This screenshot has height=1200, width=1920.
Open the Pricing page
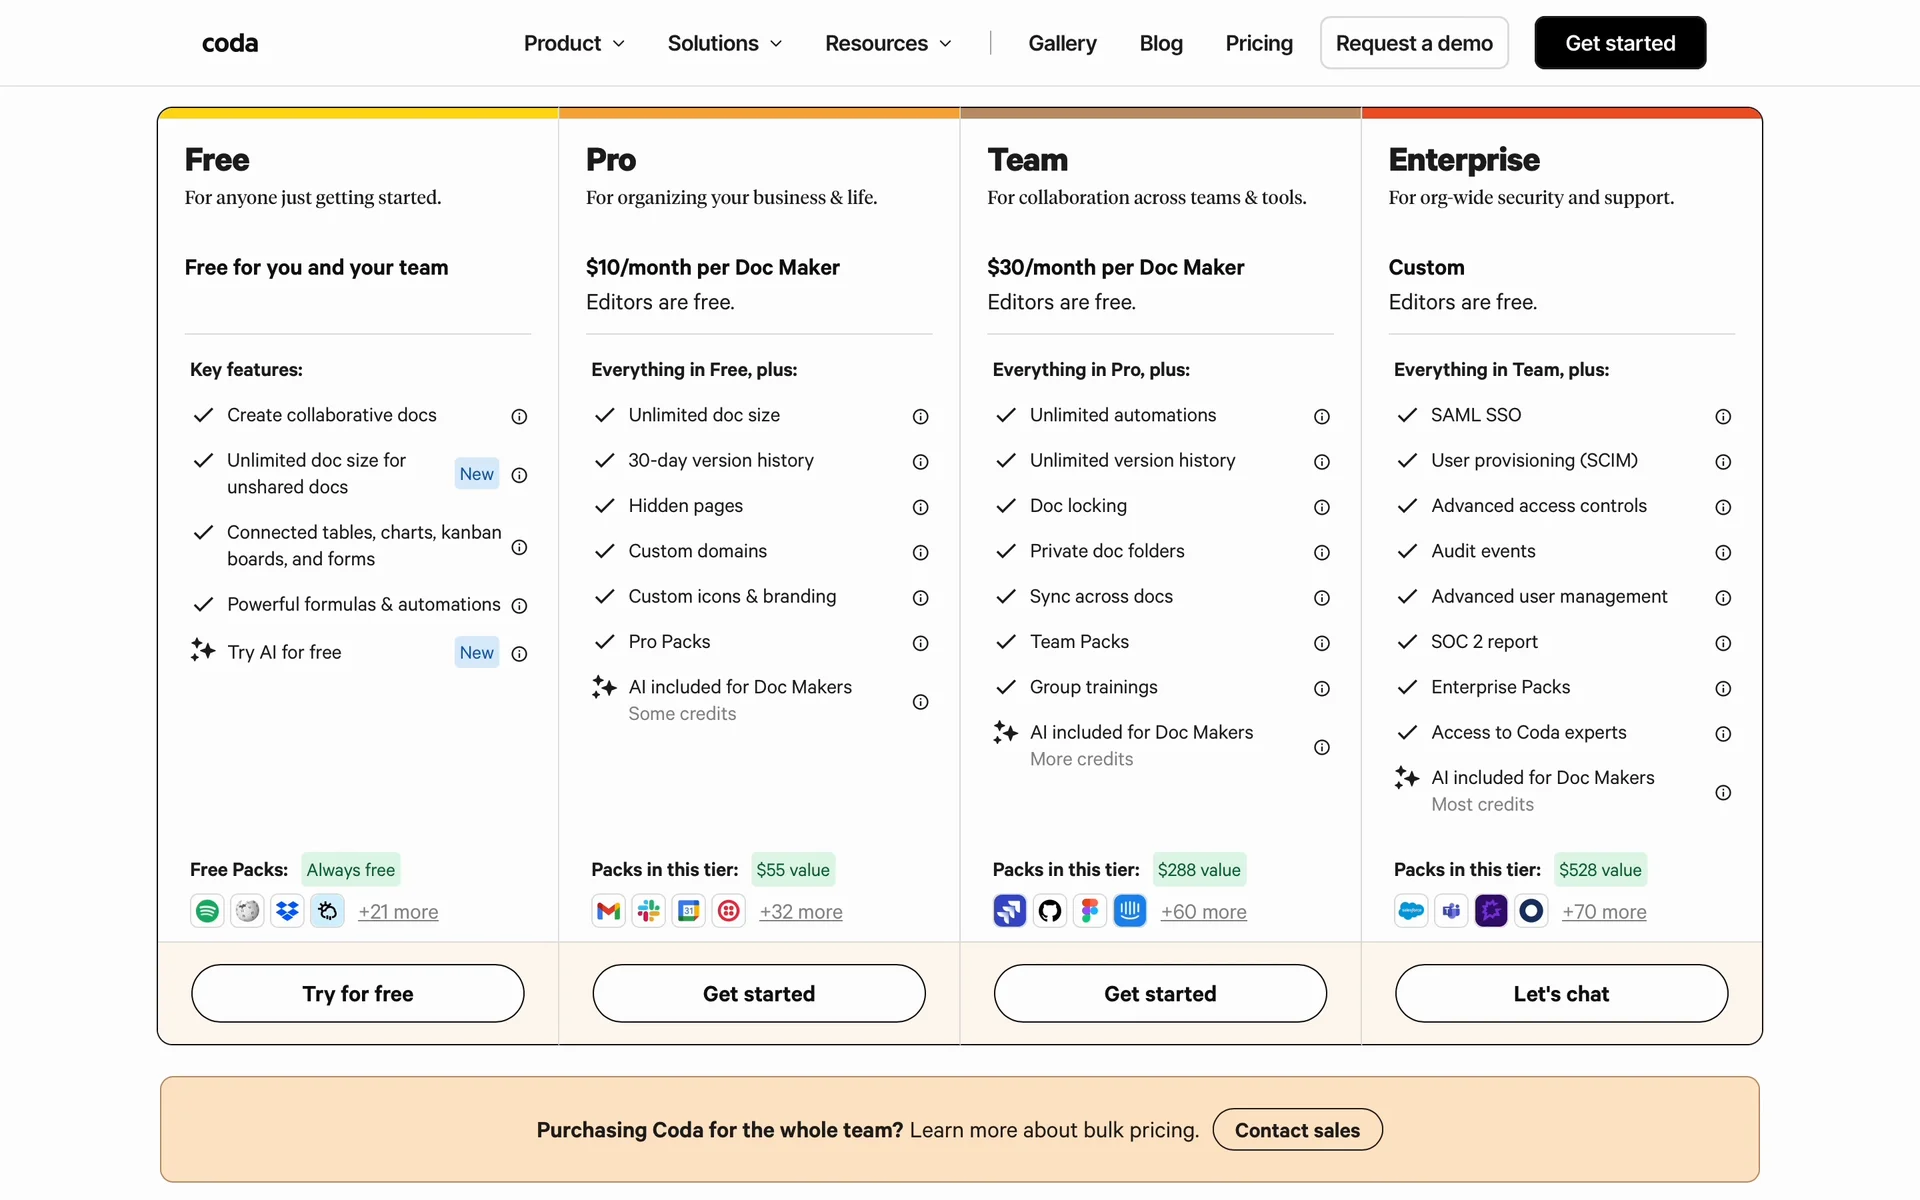1259,43
